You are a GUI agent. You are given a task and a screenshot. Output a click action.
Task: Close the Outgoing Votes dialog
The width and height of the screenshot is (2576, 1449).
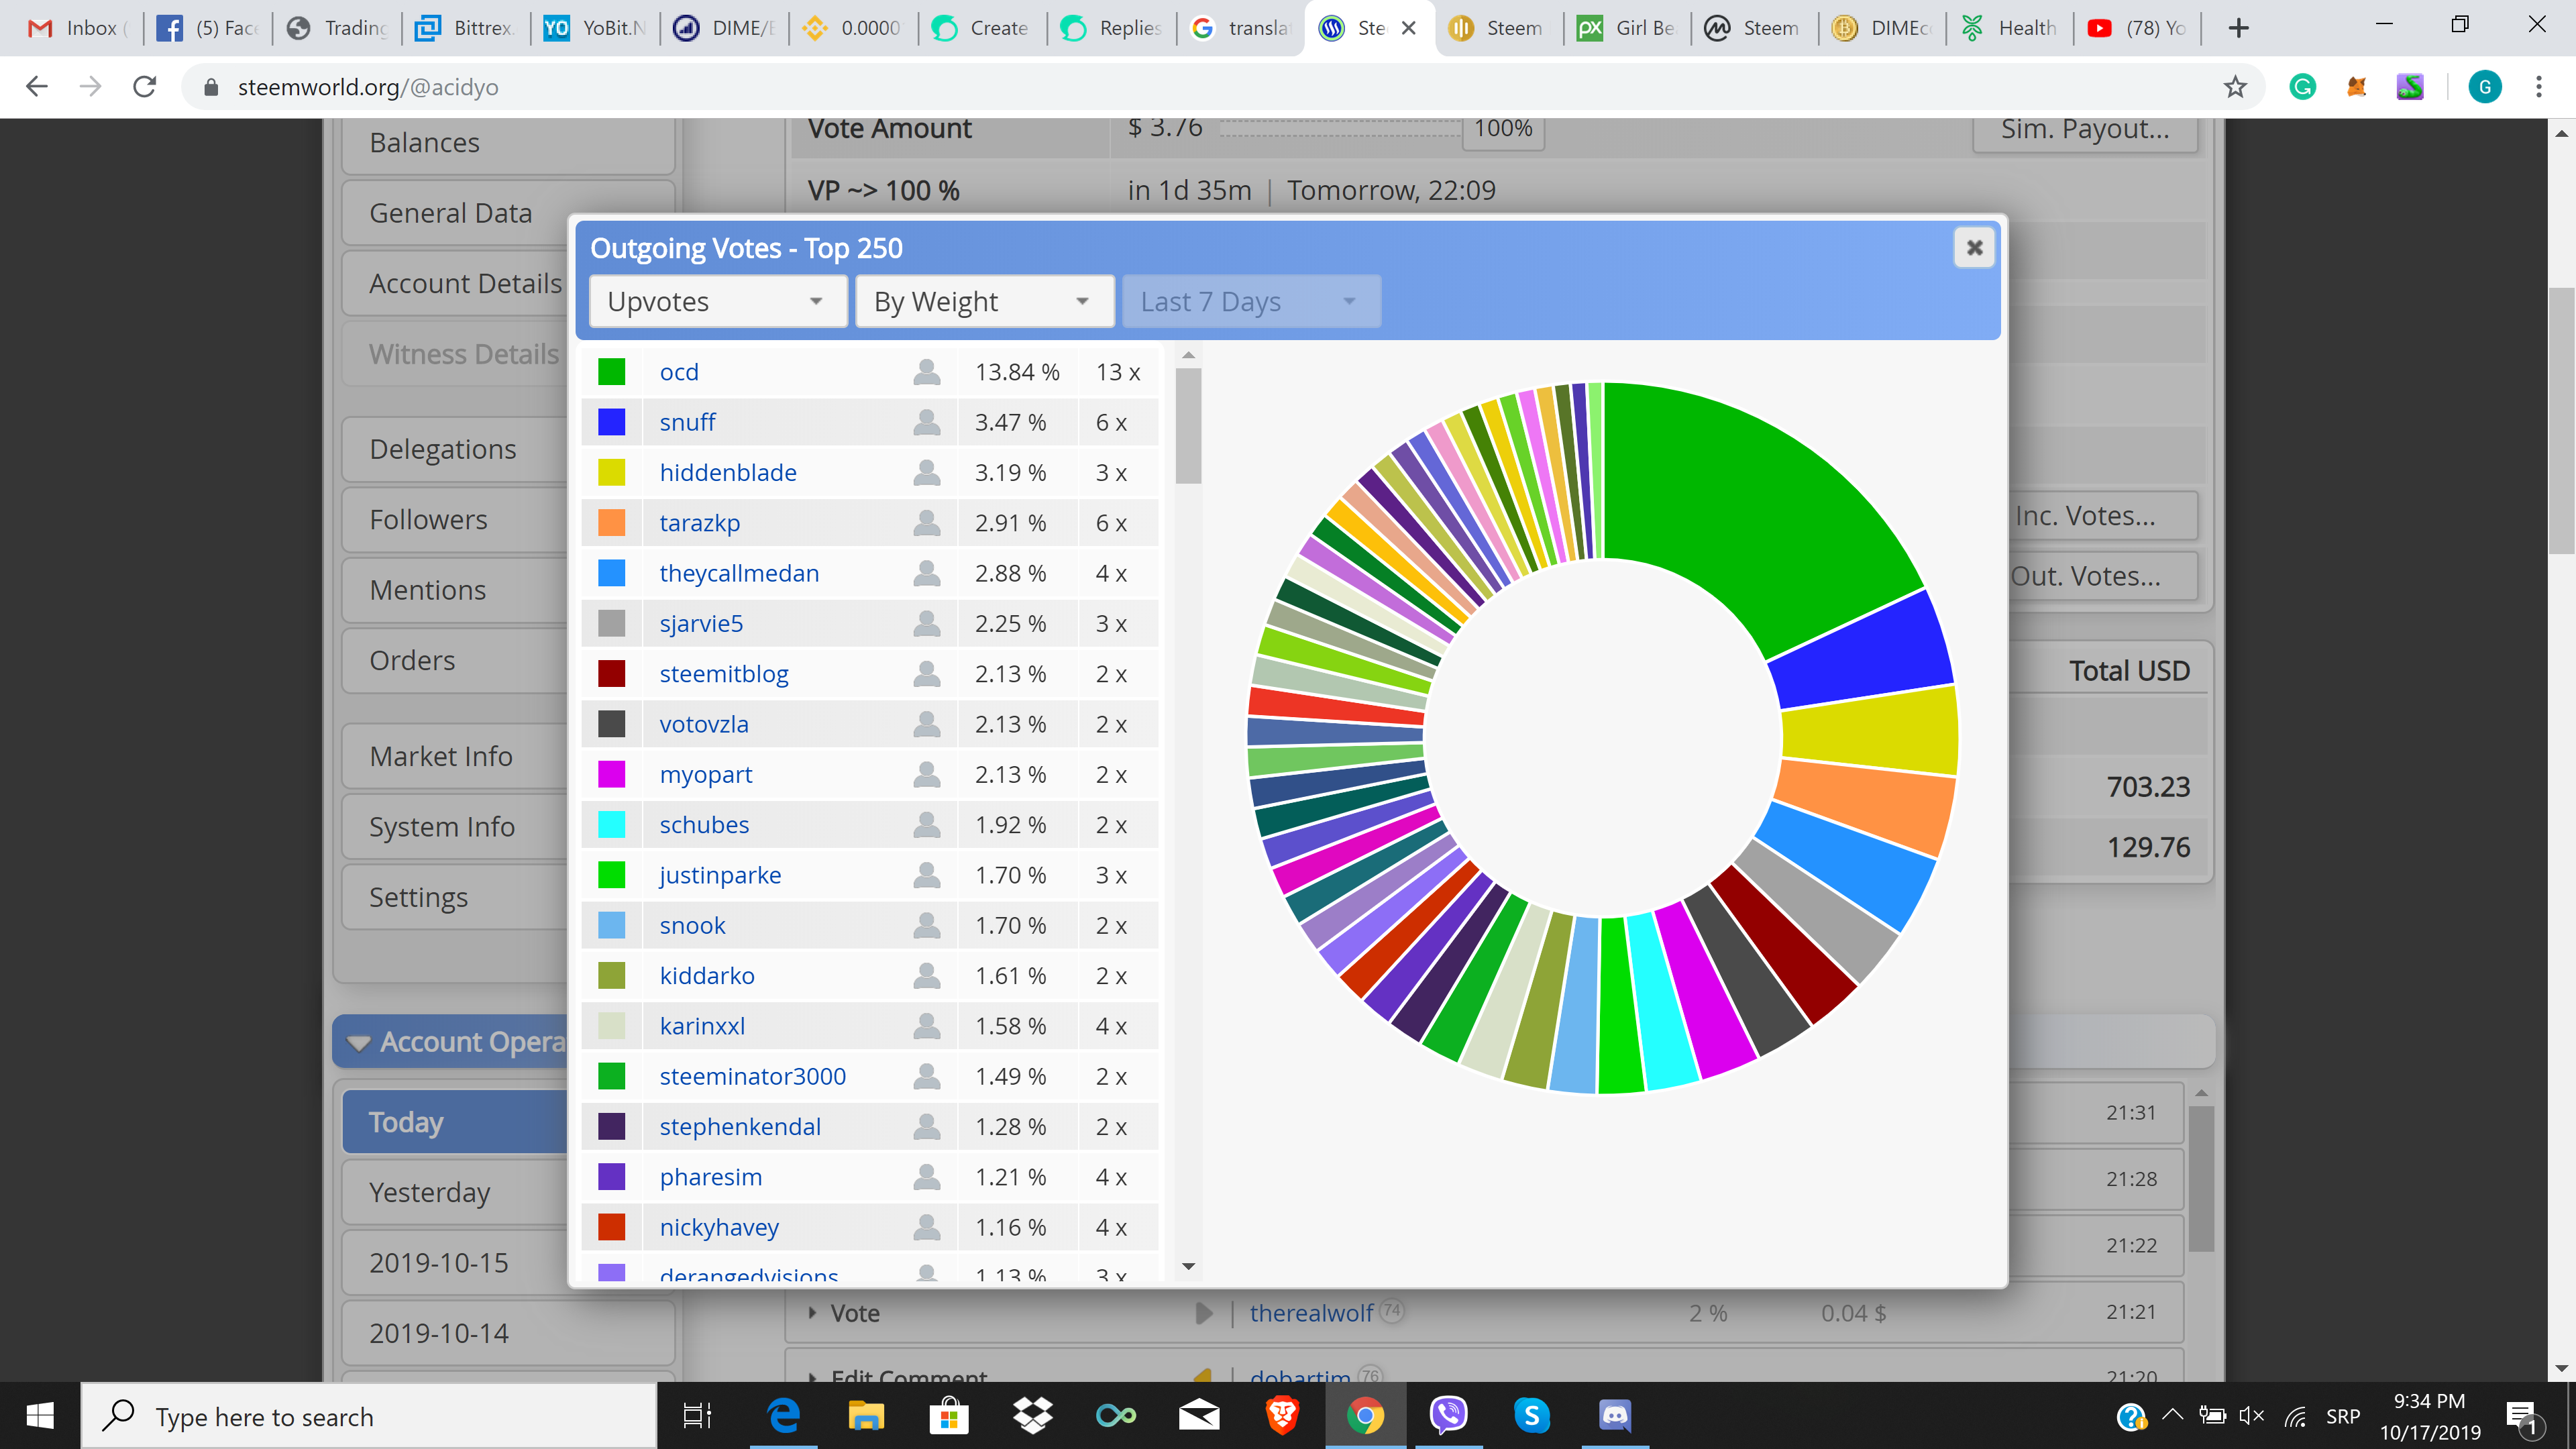(x=1974, y=248)
